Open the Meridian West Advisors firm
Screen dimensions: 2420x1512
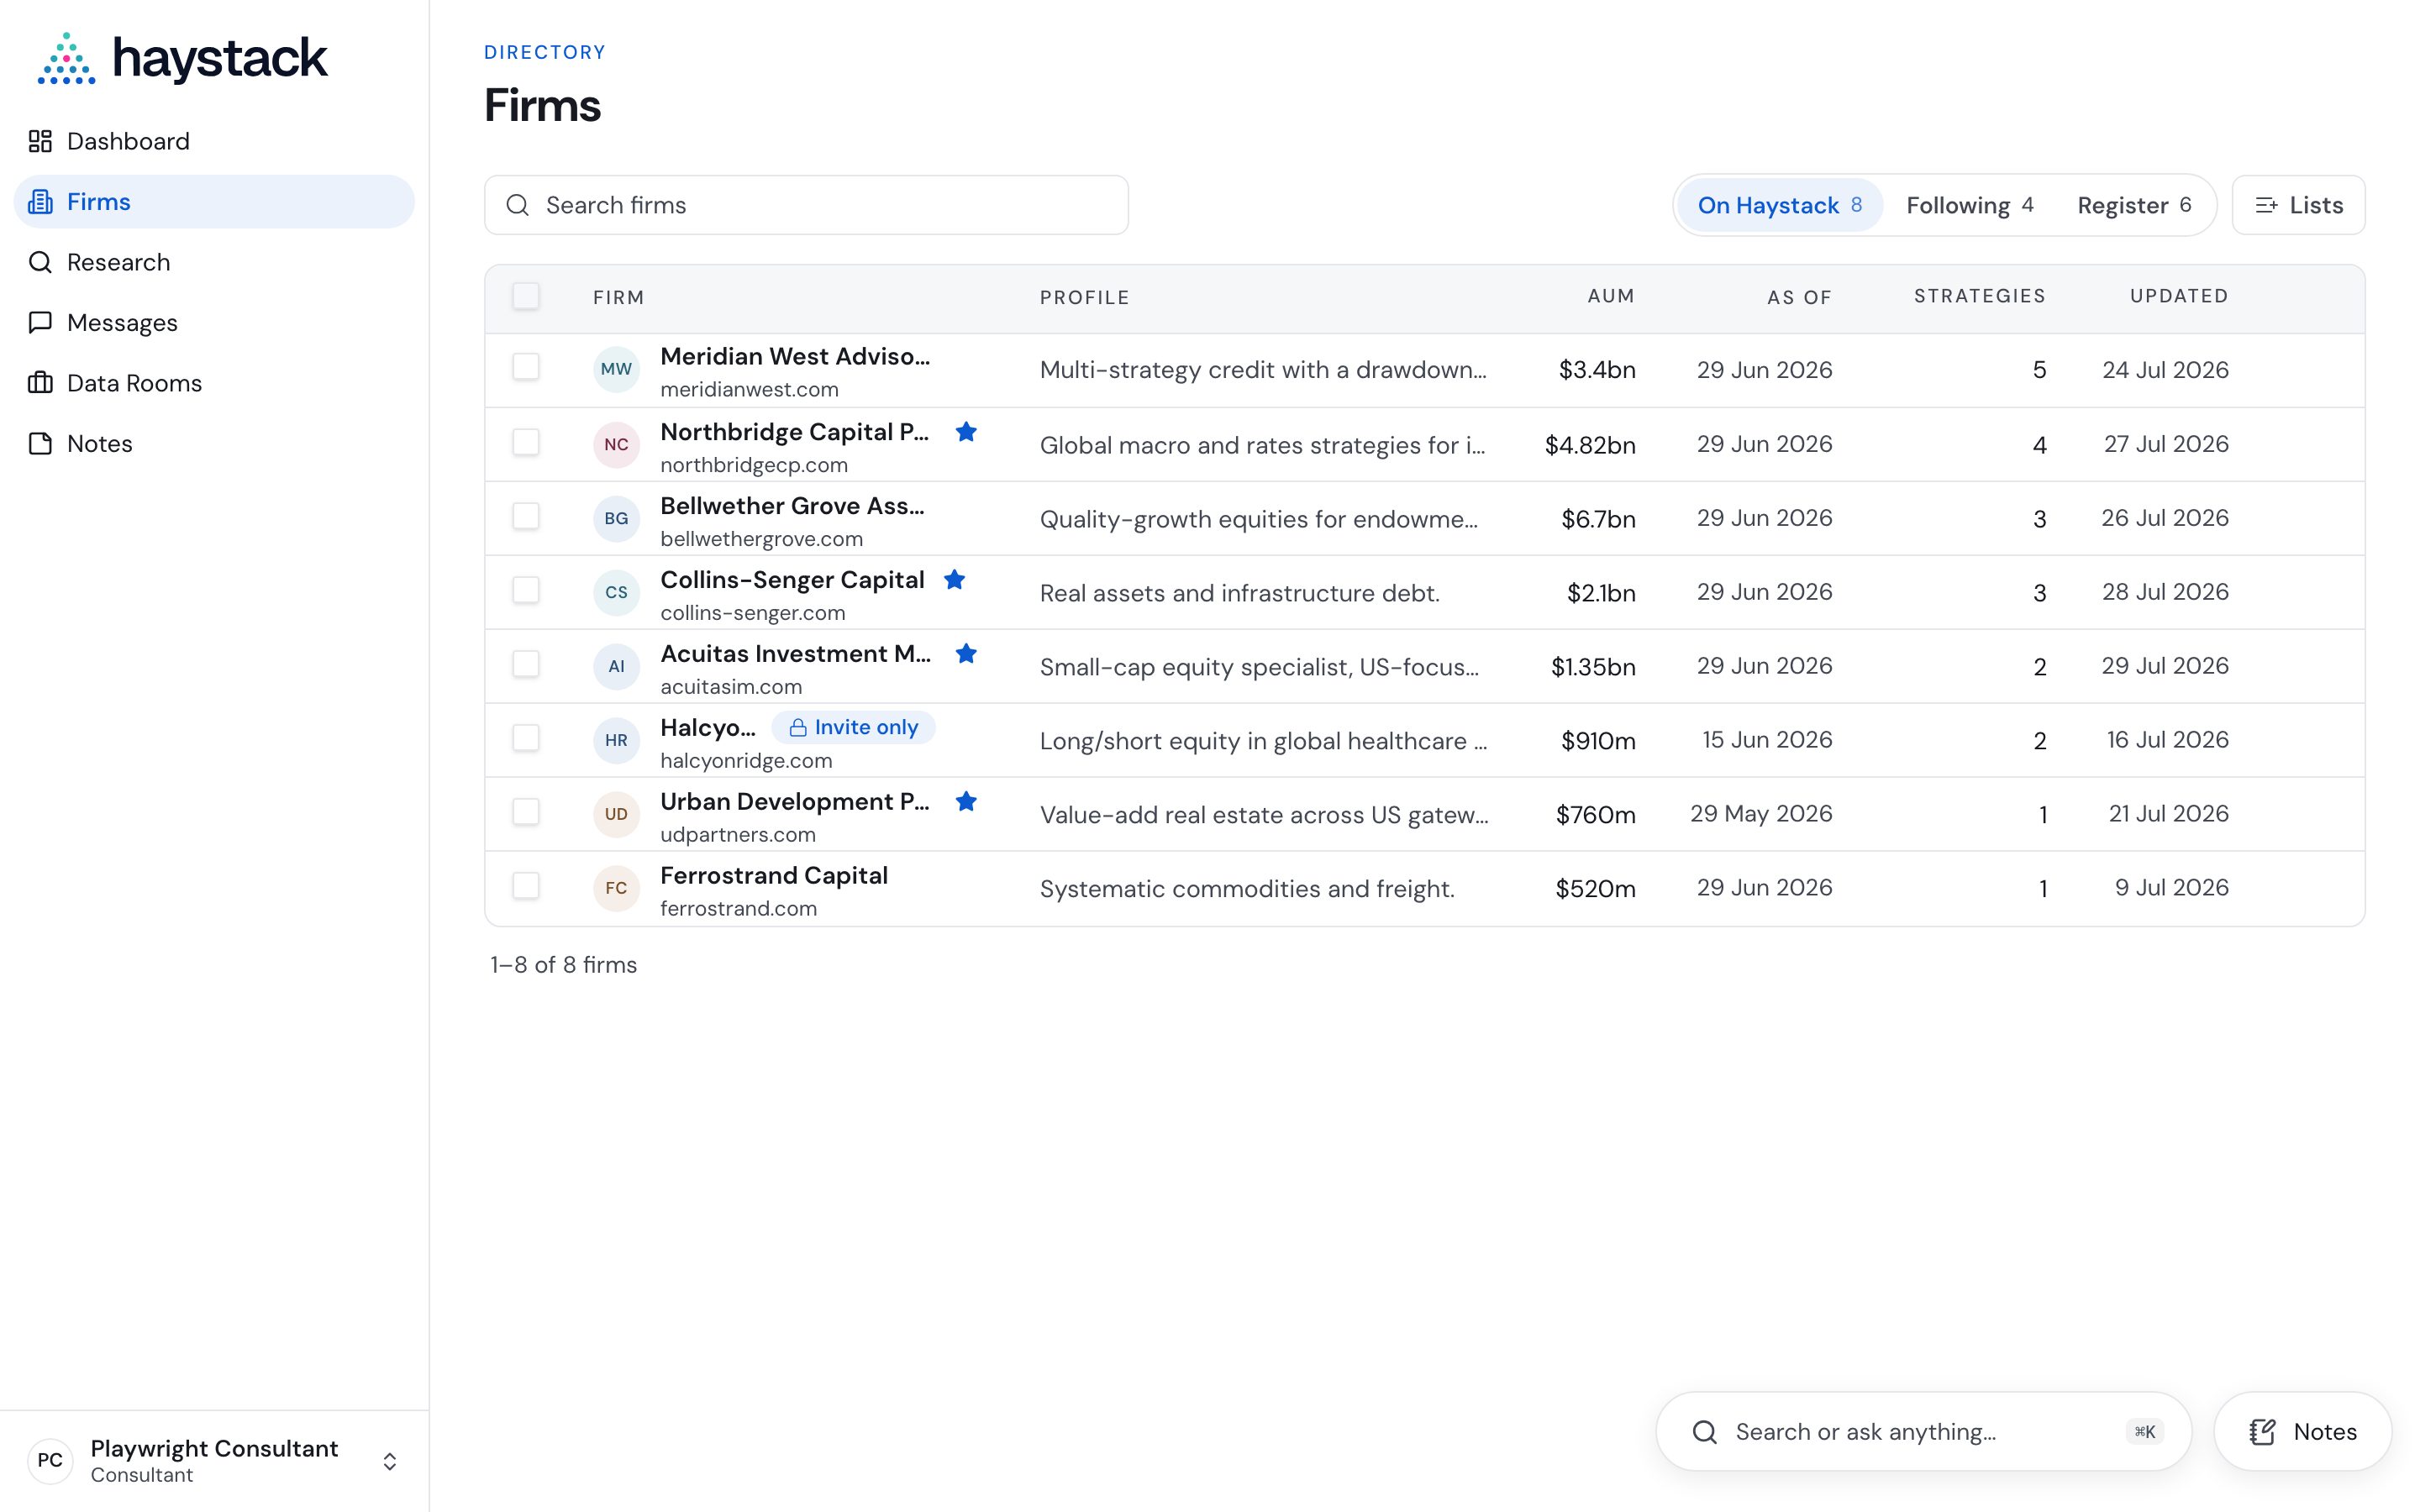pyautogui.click(x=795, y=357)
